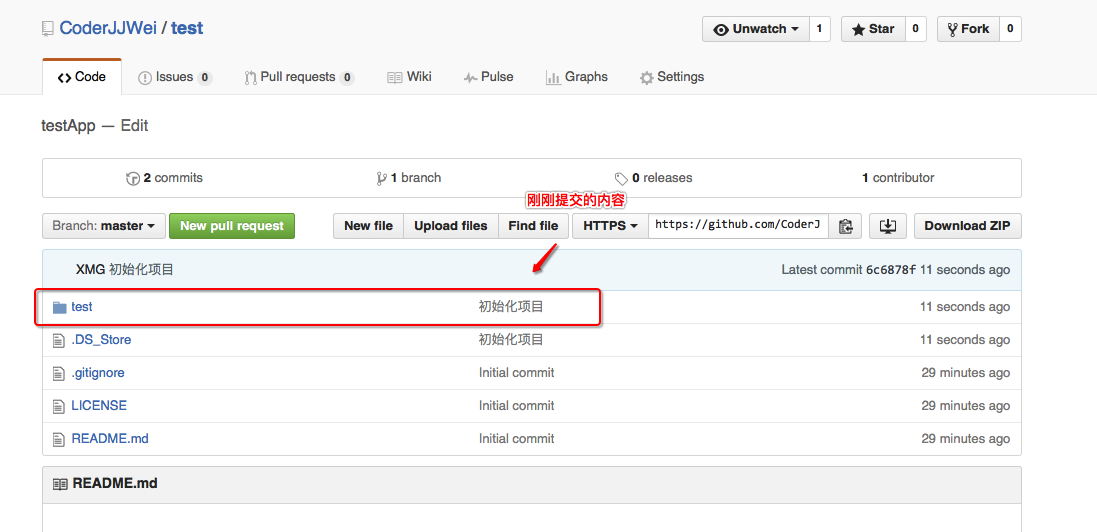Click the New pull request button

tap(232, 226)
